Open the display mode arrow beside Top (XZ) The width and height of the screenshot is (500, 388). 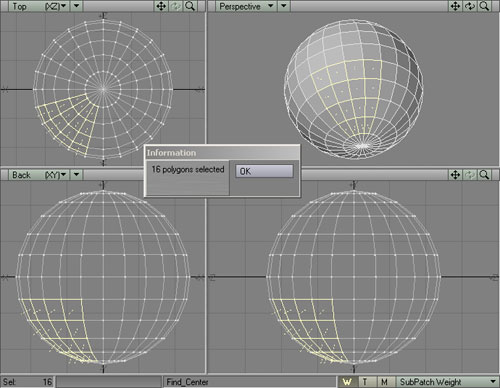(x=76, y=6)
